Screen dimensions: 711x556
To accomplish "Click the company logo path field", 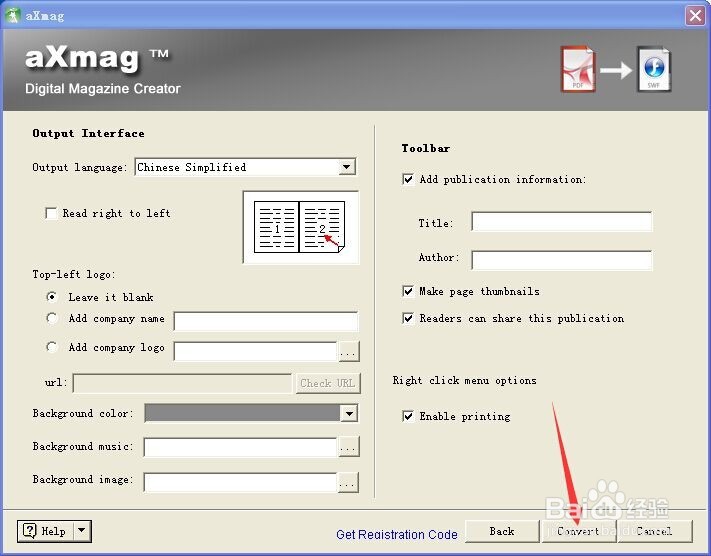I will [256, 351].
